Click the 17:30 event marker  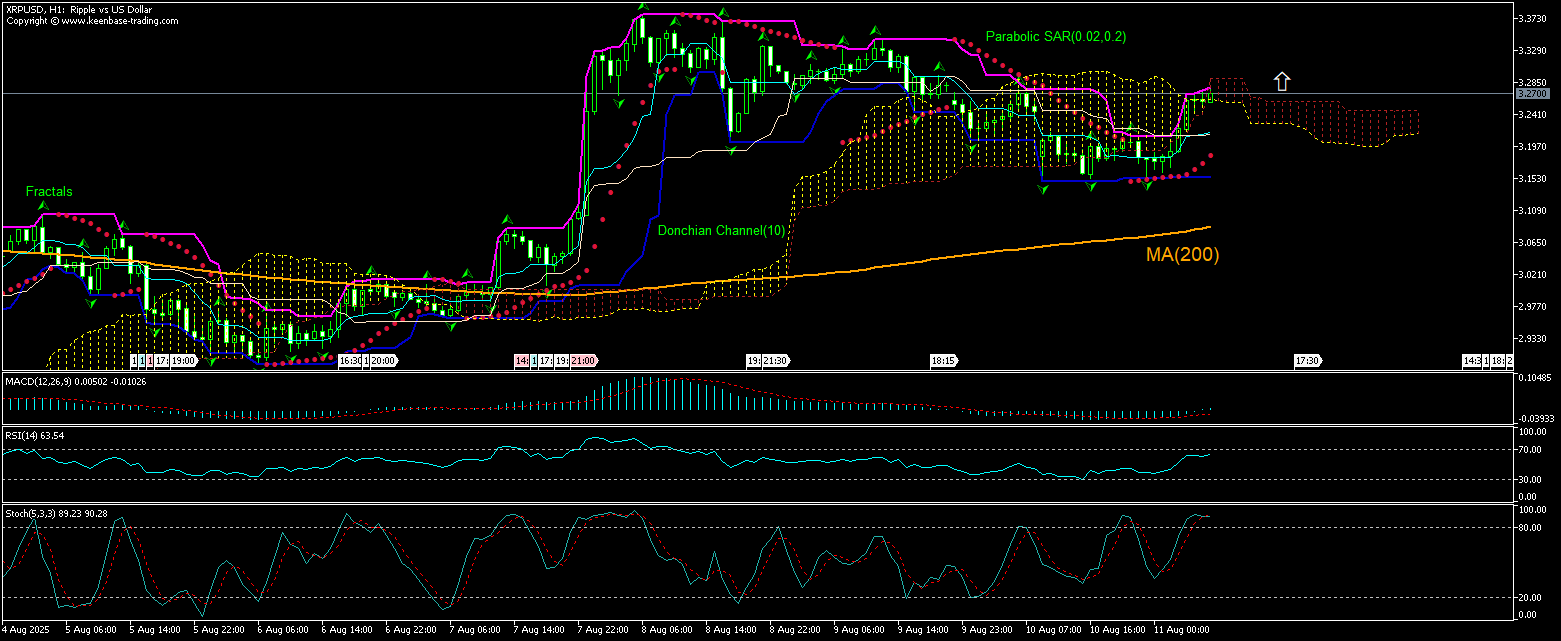(x=1307, y=360)
